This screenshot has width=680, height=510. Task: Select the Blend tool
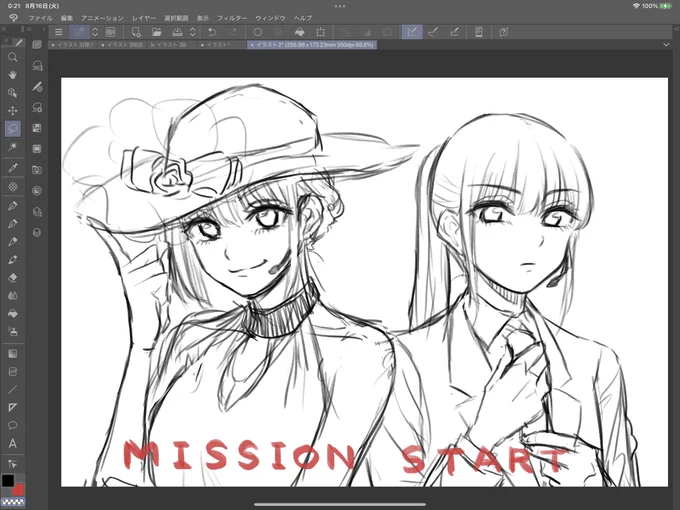point(13,296)
